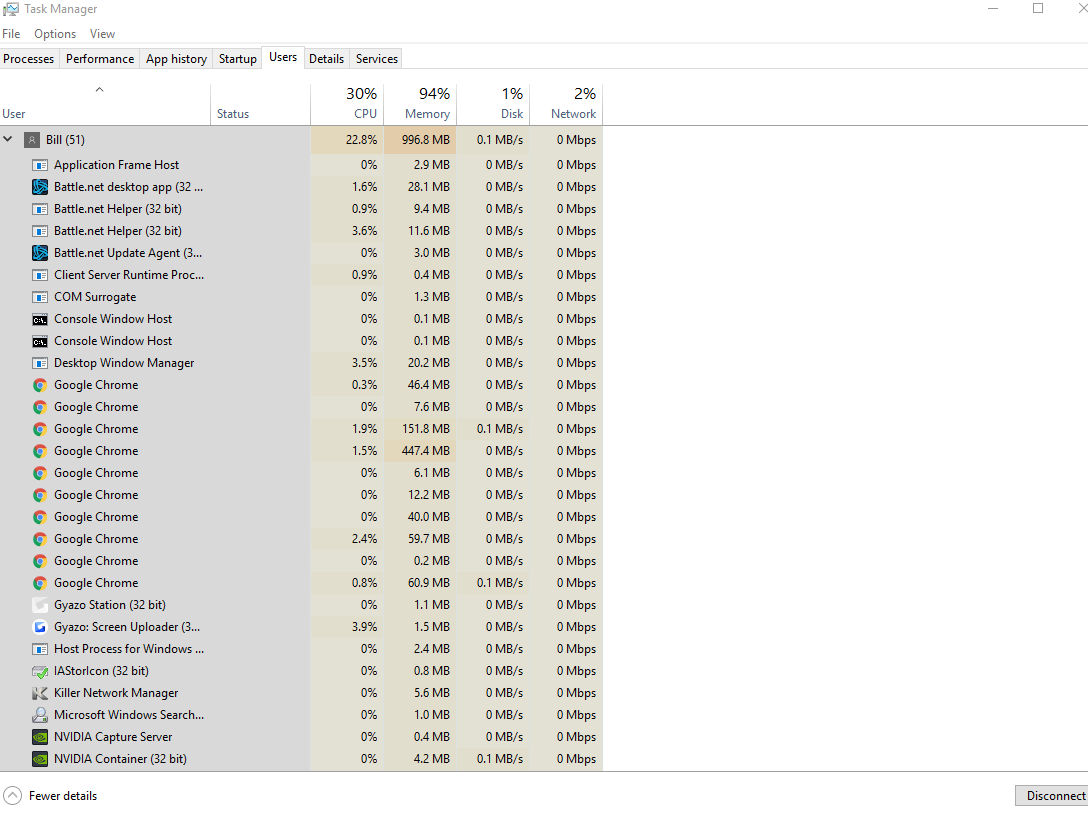This screenshot has height=816, width=1088.
Task: Click the 3.9% CPU cell for Gyazo
Action: pyautogui.click(x=347, y=627)
